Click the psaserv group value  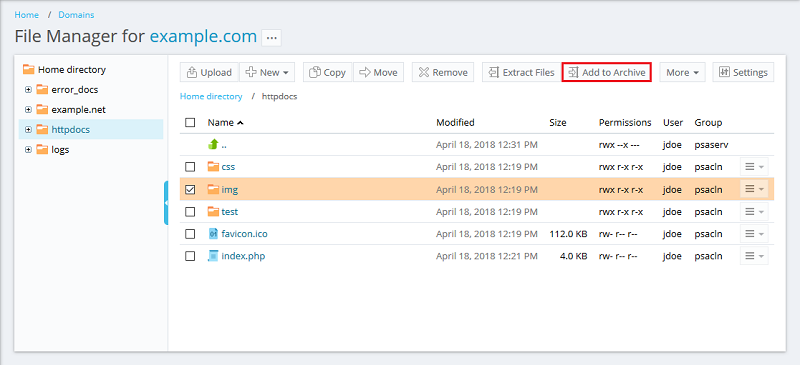click(711, 145)
